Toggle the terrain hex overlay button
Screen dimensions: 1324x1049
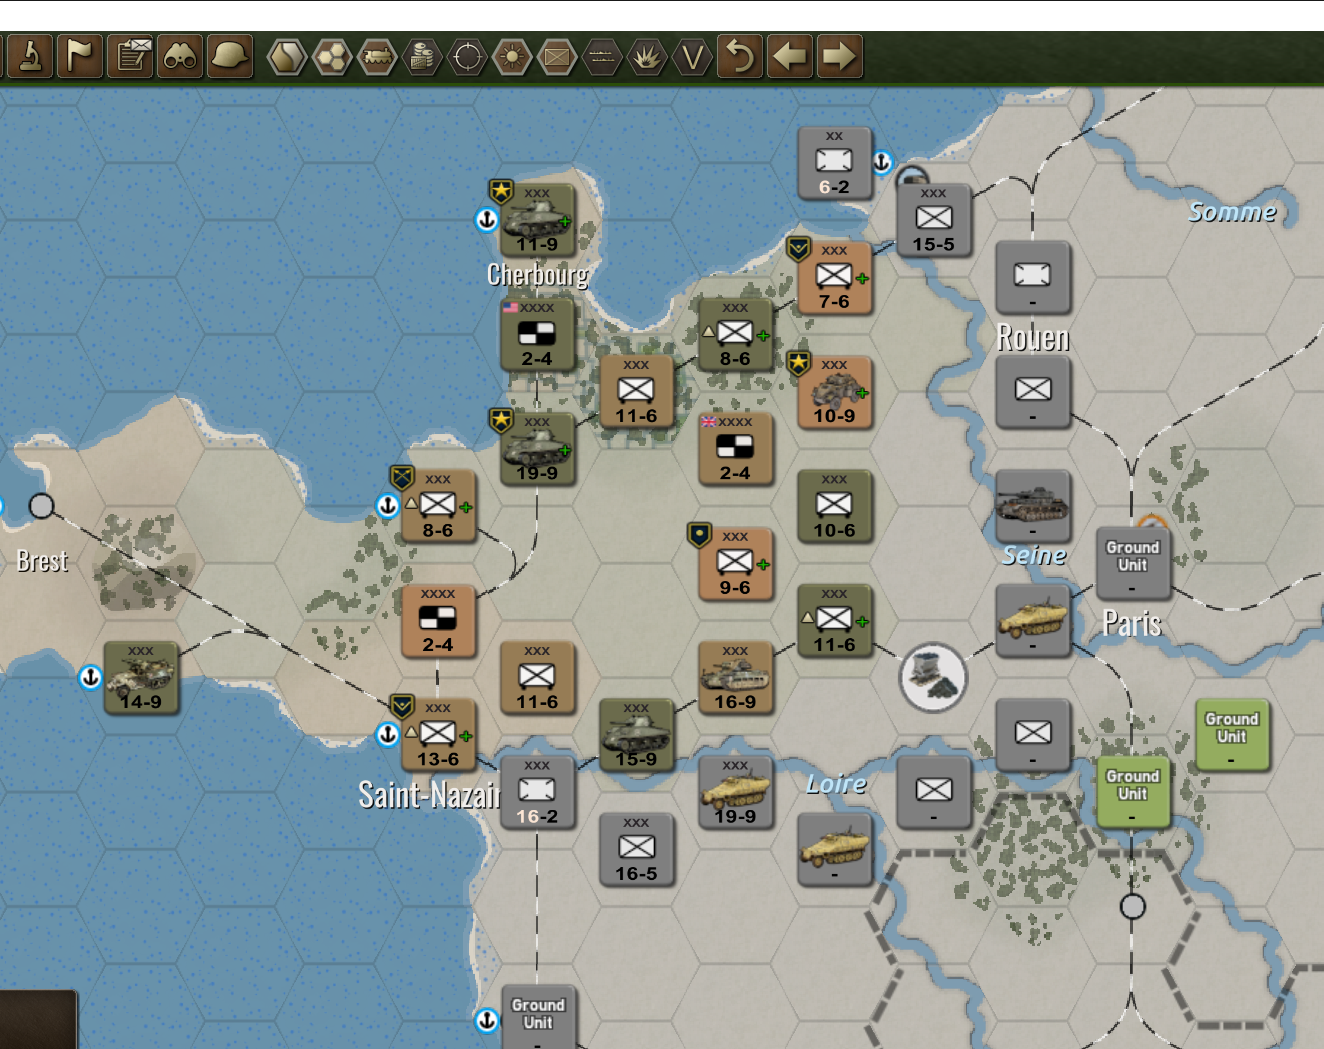pyautogui.click(x=287, y=57)
